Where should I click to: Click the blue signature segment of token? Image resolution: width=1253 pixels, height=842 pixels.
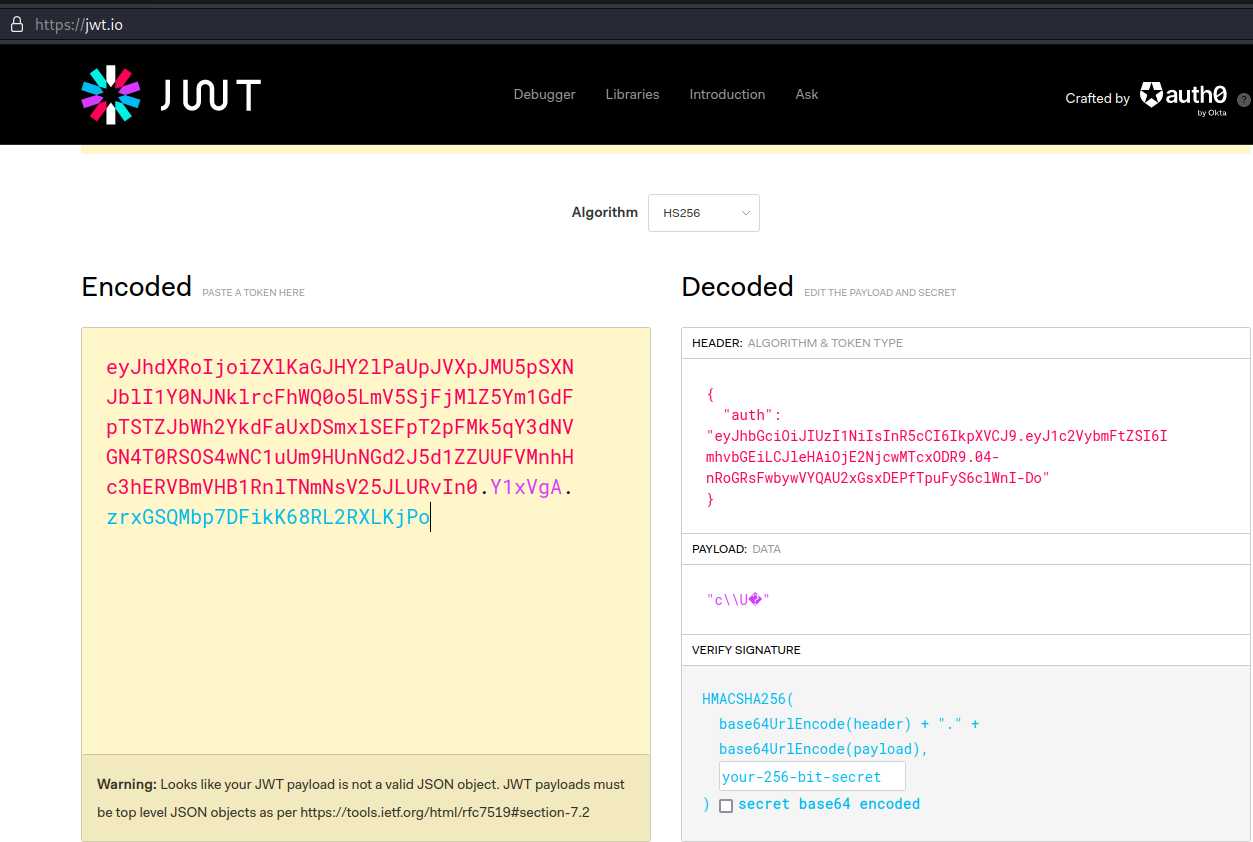coord(267,518)
